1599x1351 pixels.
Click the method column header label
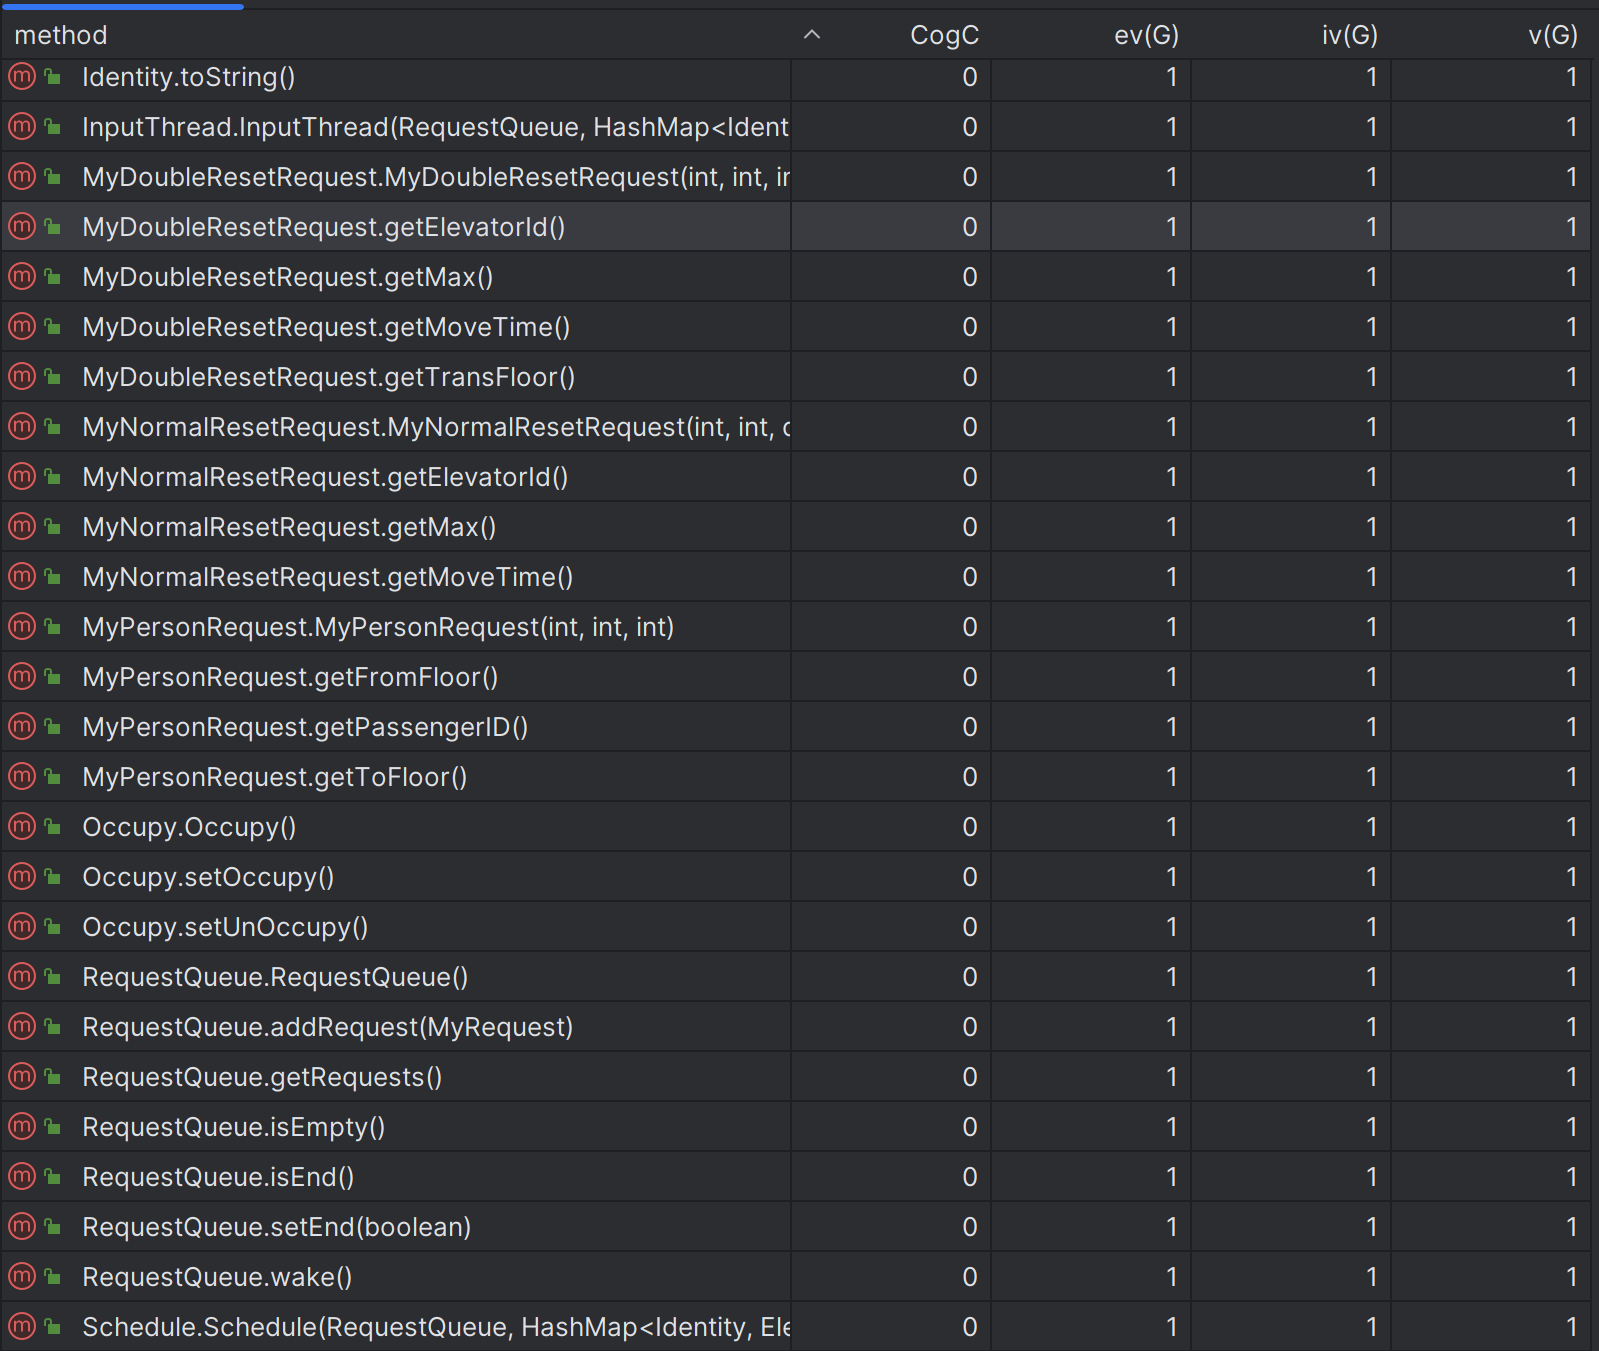(x=61, y=35)
